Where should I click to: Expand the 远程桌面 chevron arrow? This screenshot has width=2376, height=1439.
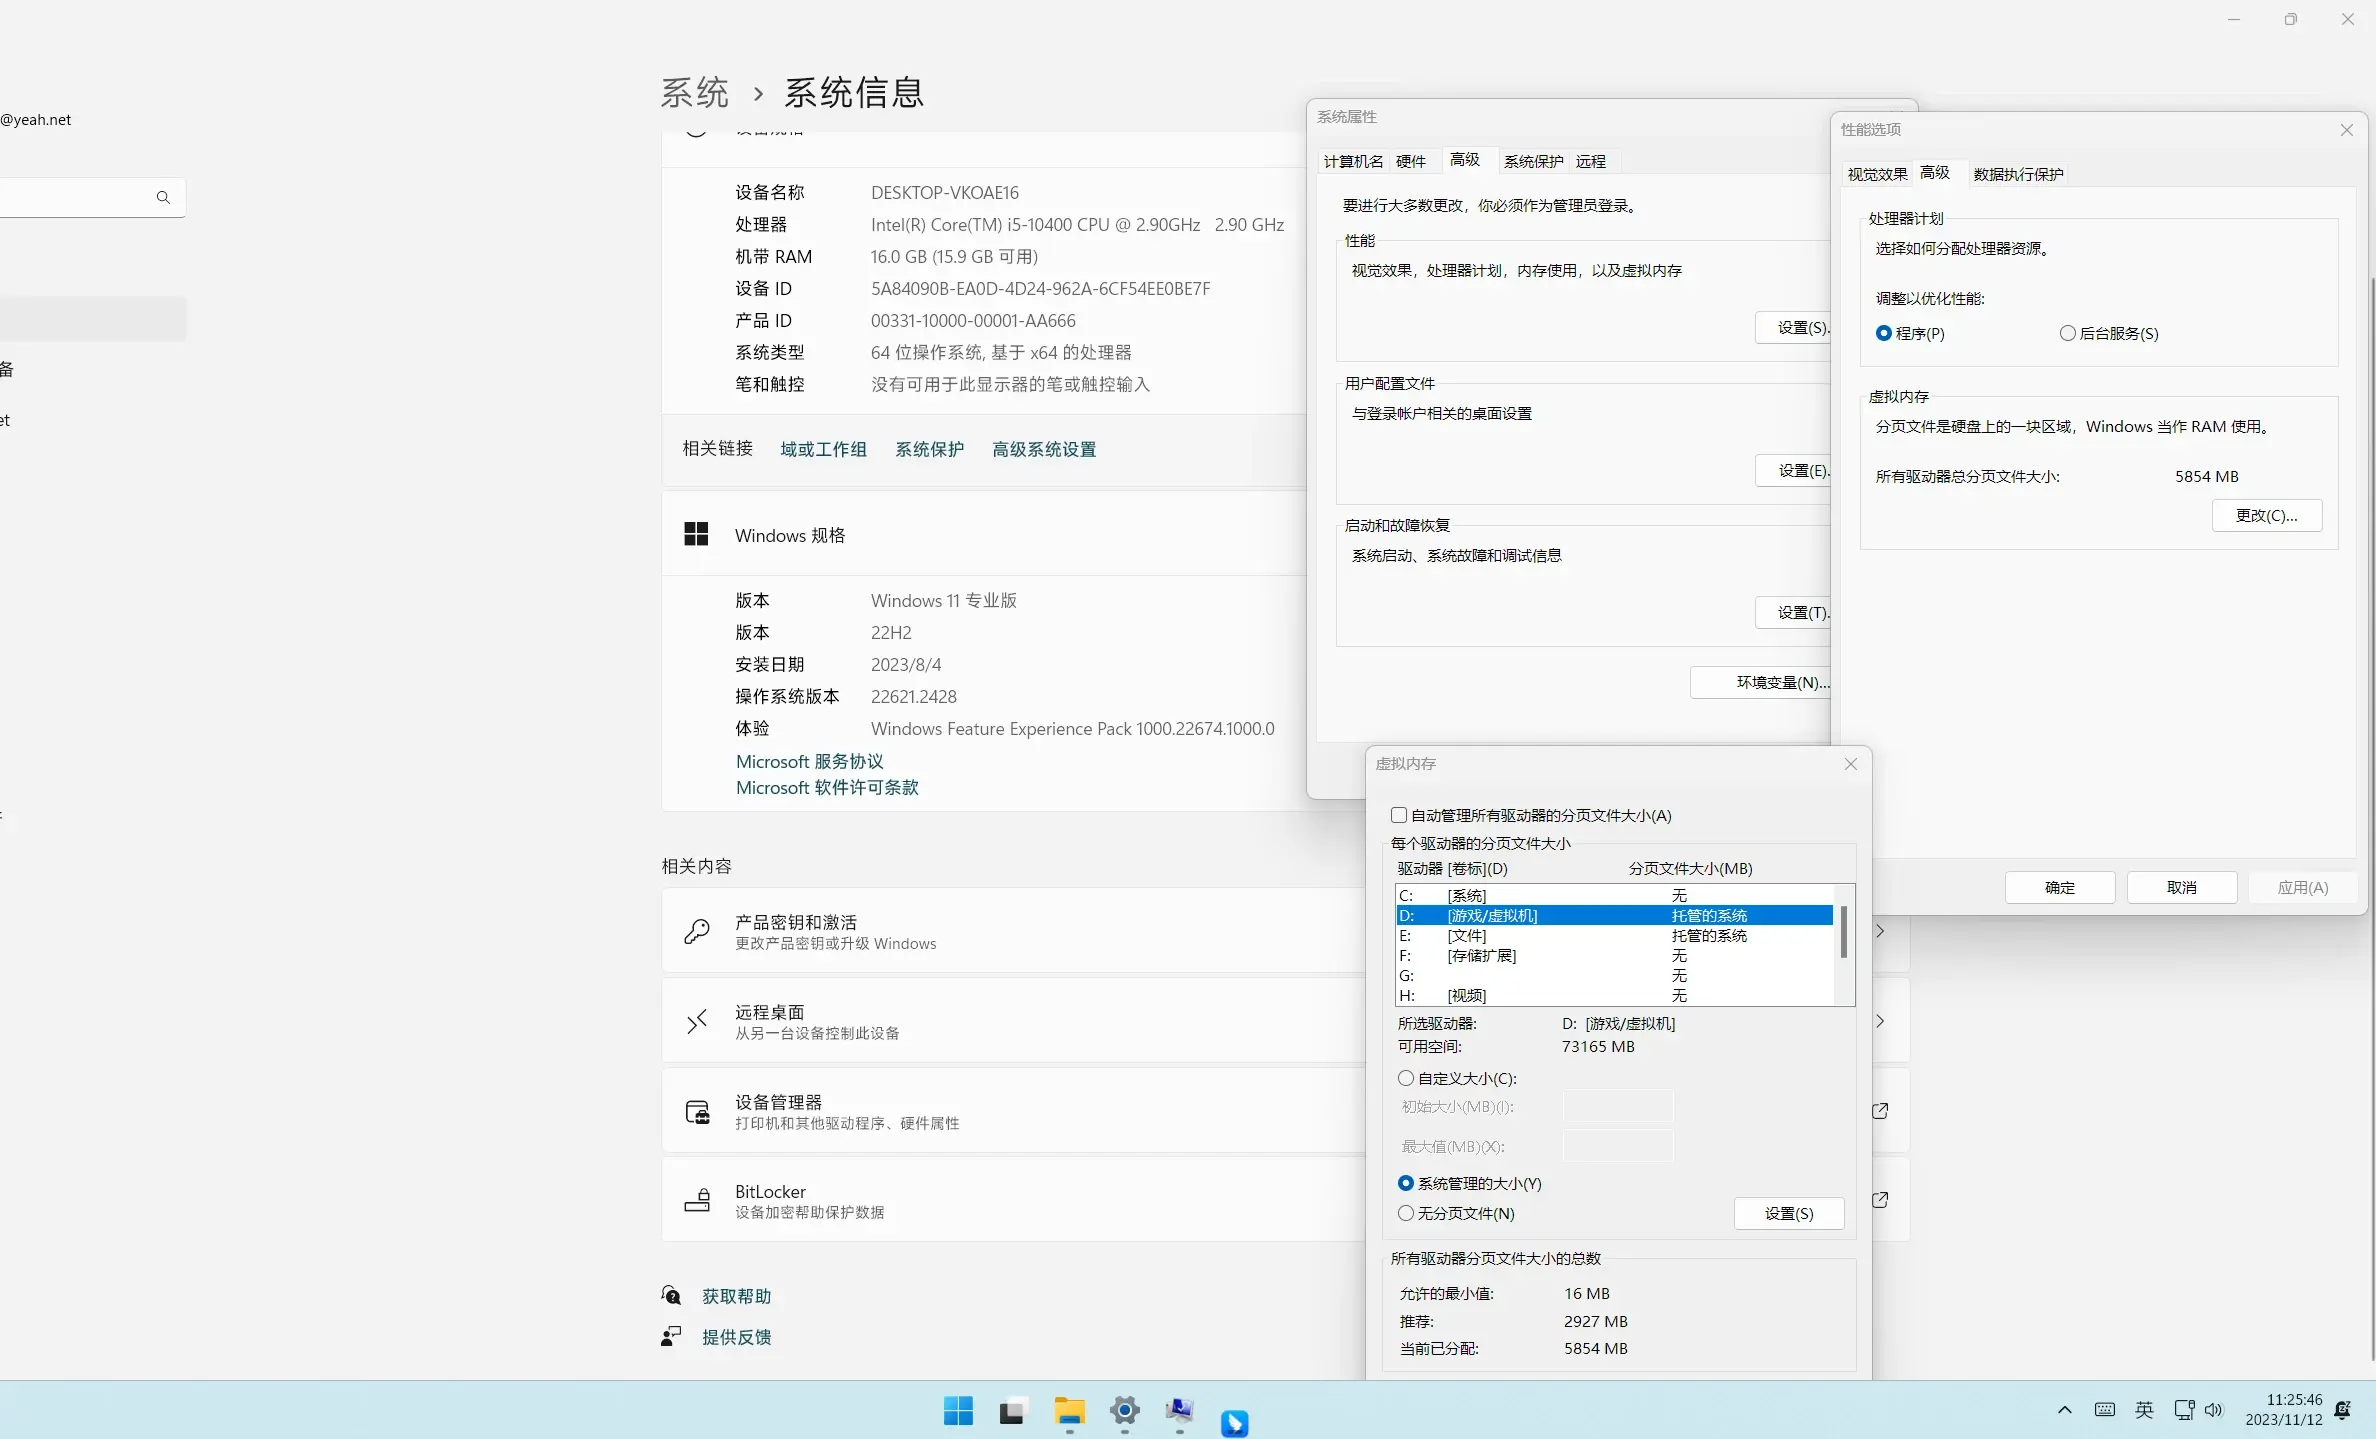1880,1021
